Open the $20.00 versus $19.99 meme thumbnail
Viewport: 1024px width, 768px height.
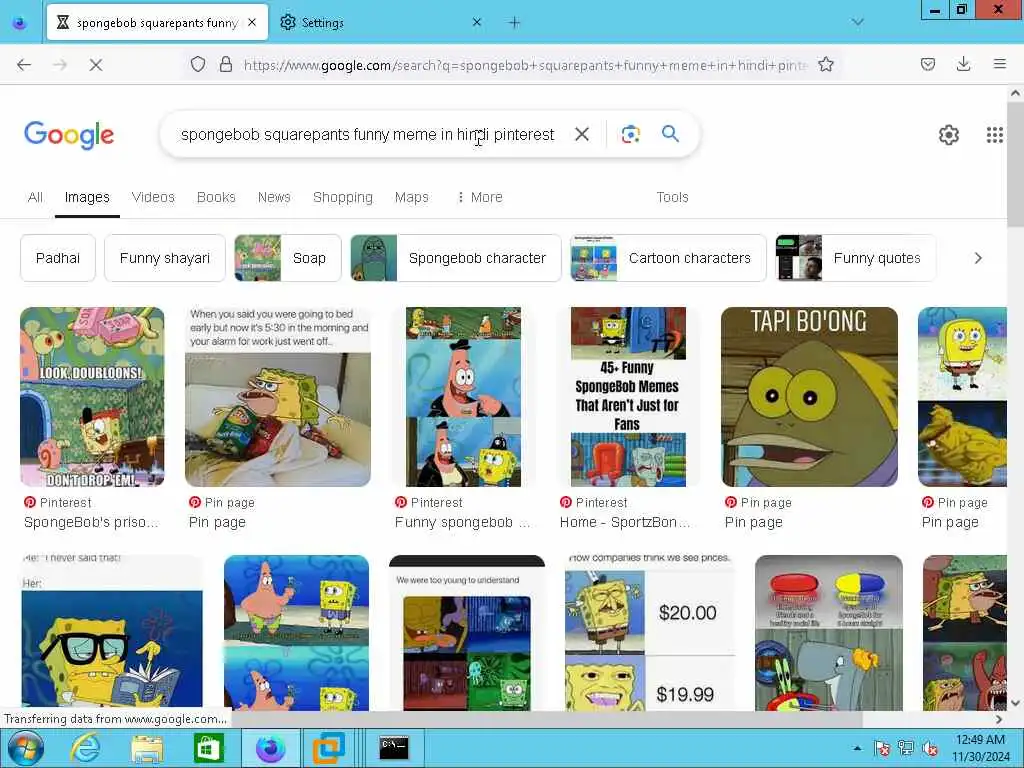pyautogui.click(x=650, y=633)
